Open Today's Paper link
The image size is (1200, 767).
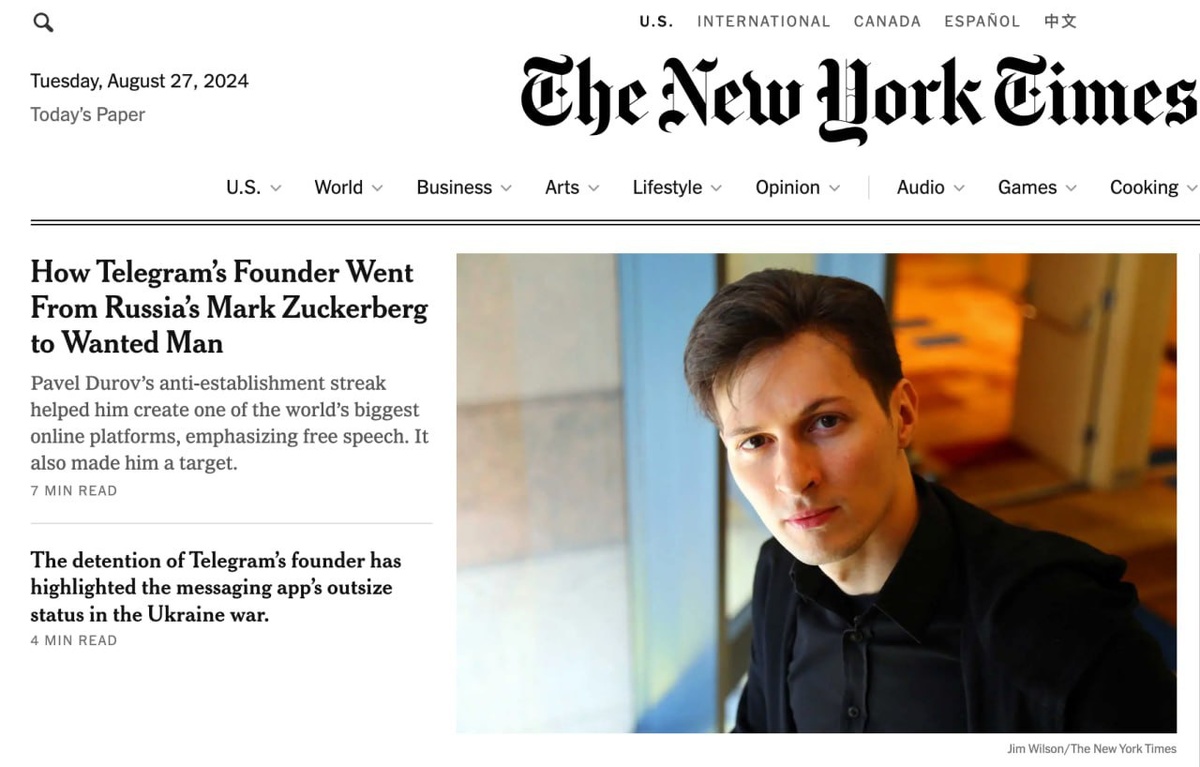88,115
